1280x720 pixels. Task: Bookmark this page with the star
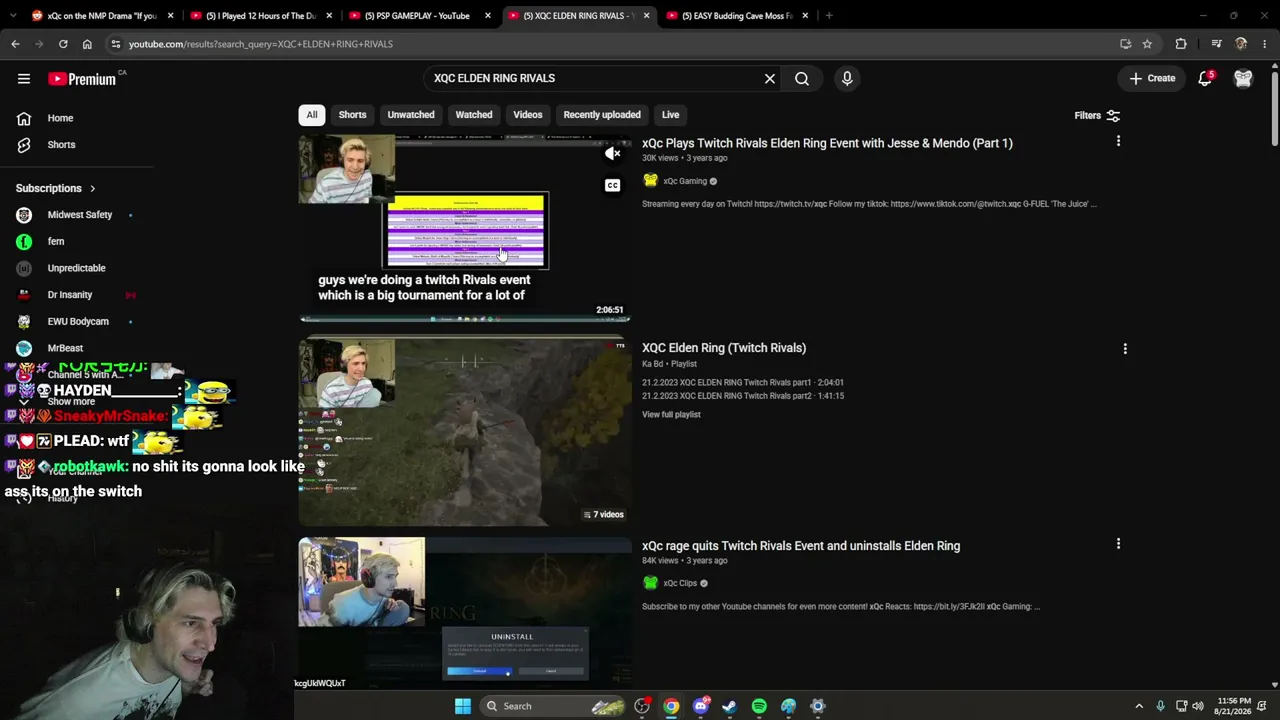pyautogui.click(x=1147, y=44)
